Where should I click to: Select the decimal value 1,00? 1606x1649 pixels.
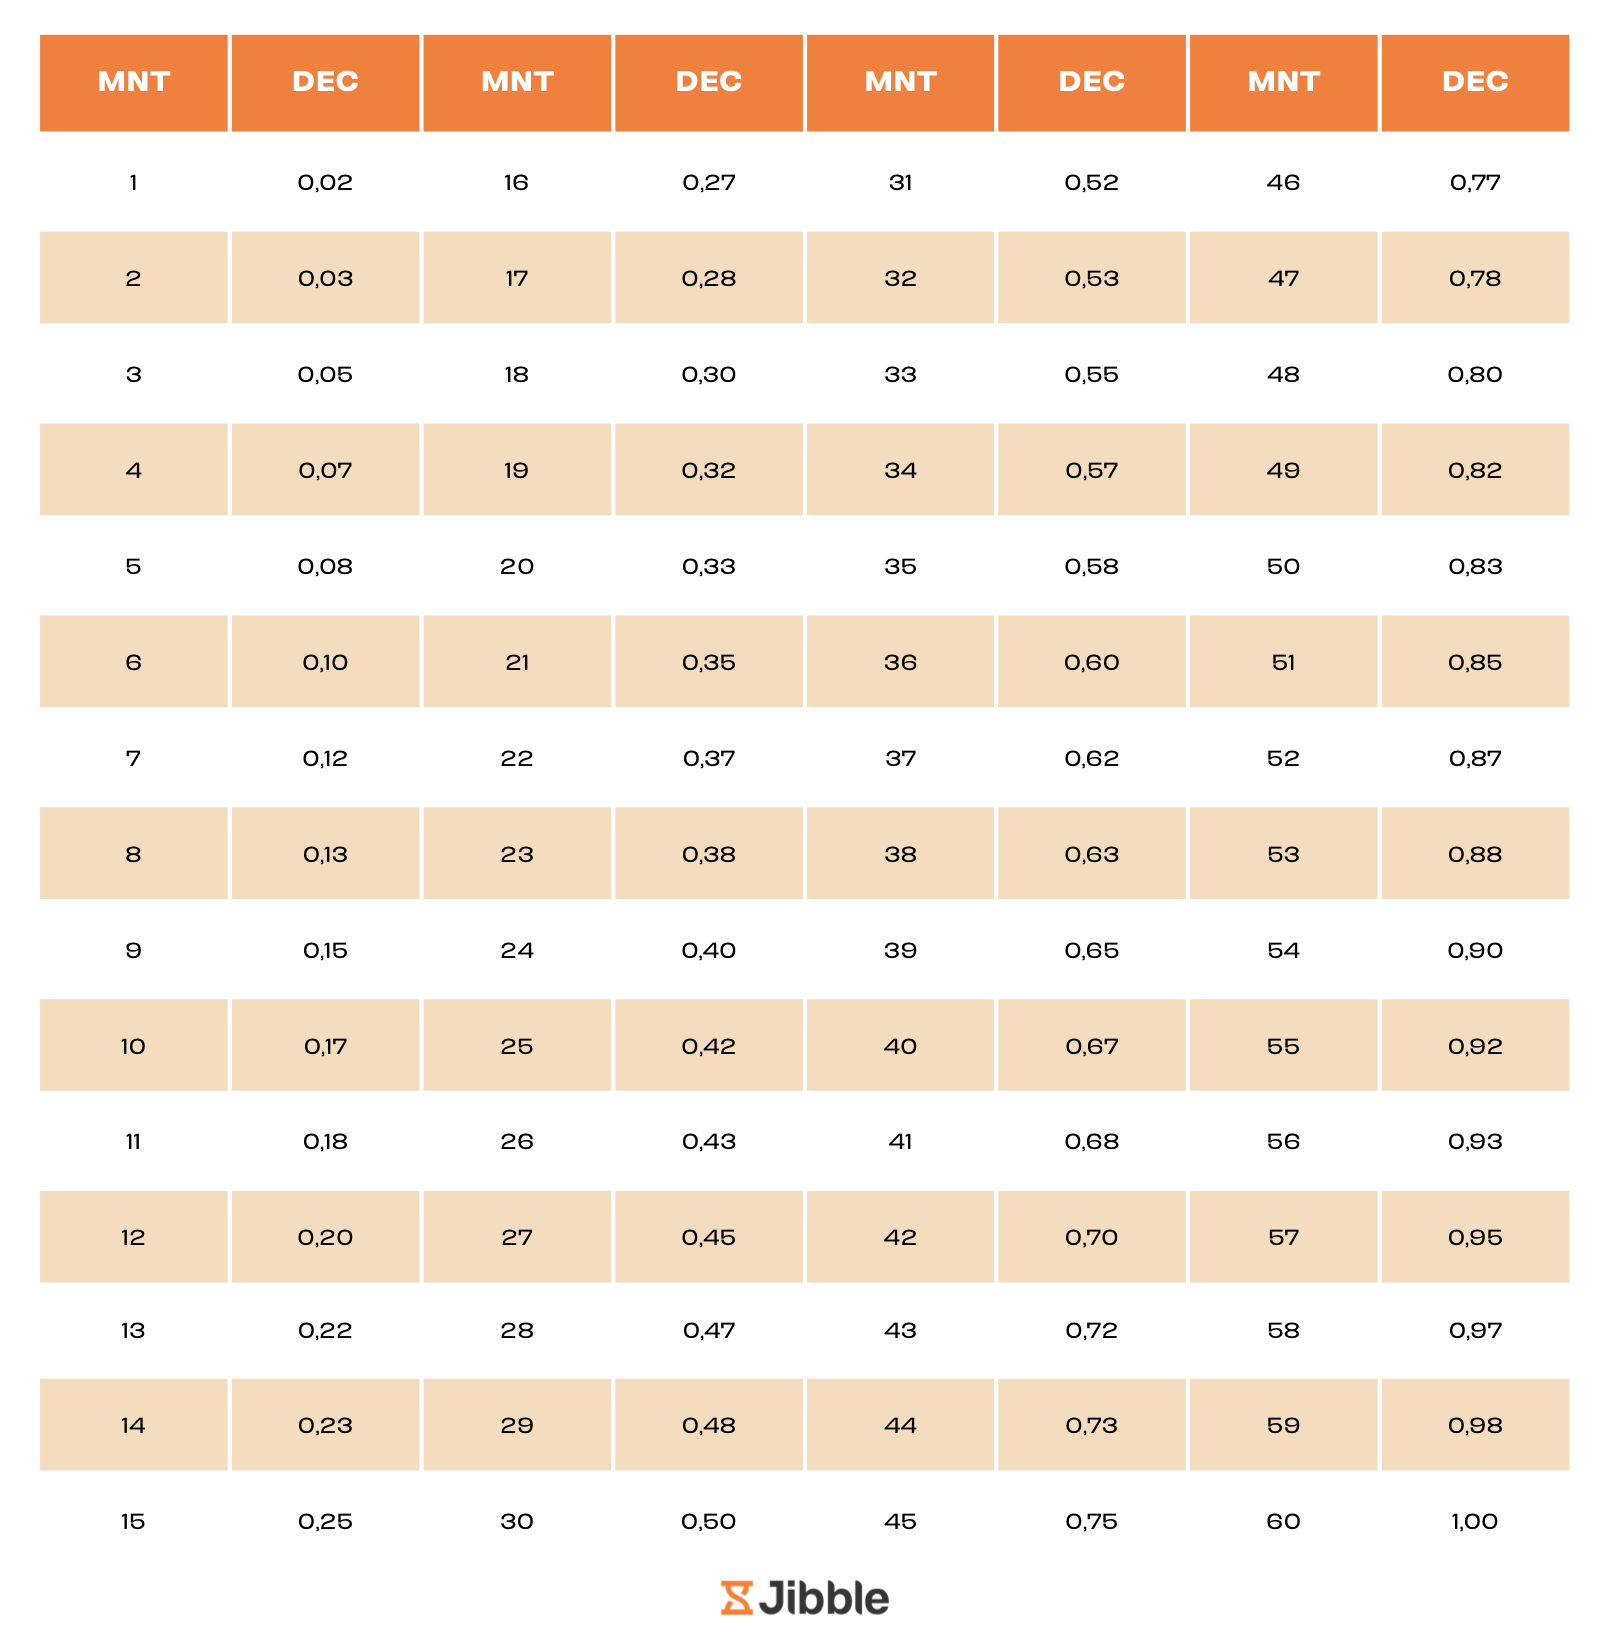click(x=1475, y=1521)
